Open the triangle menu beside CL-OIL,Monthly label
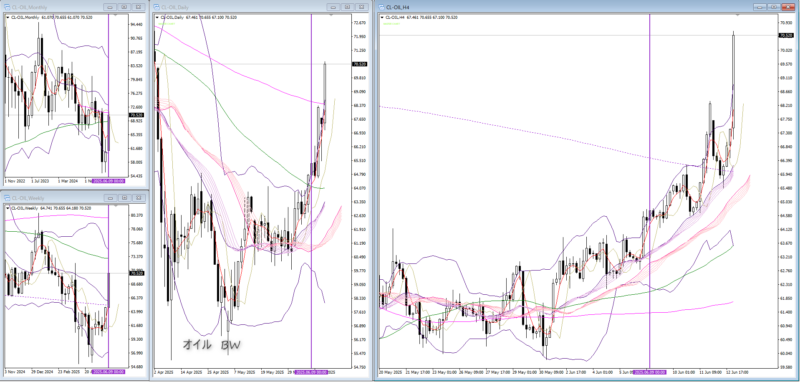This screenshot has height=382, width=800. [x=8, y=17]
